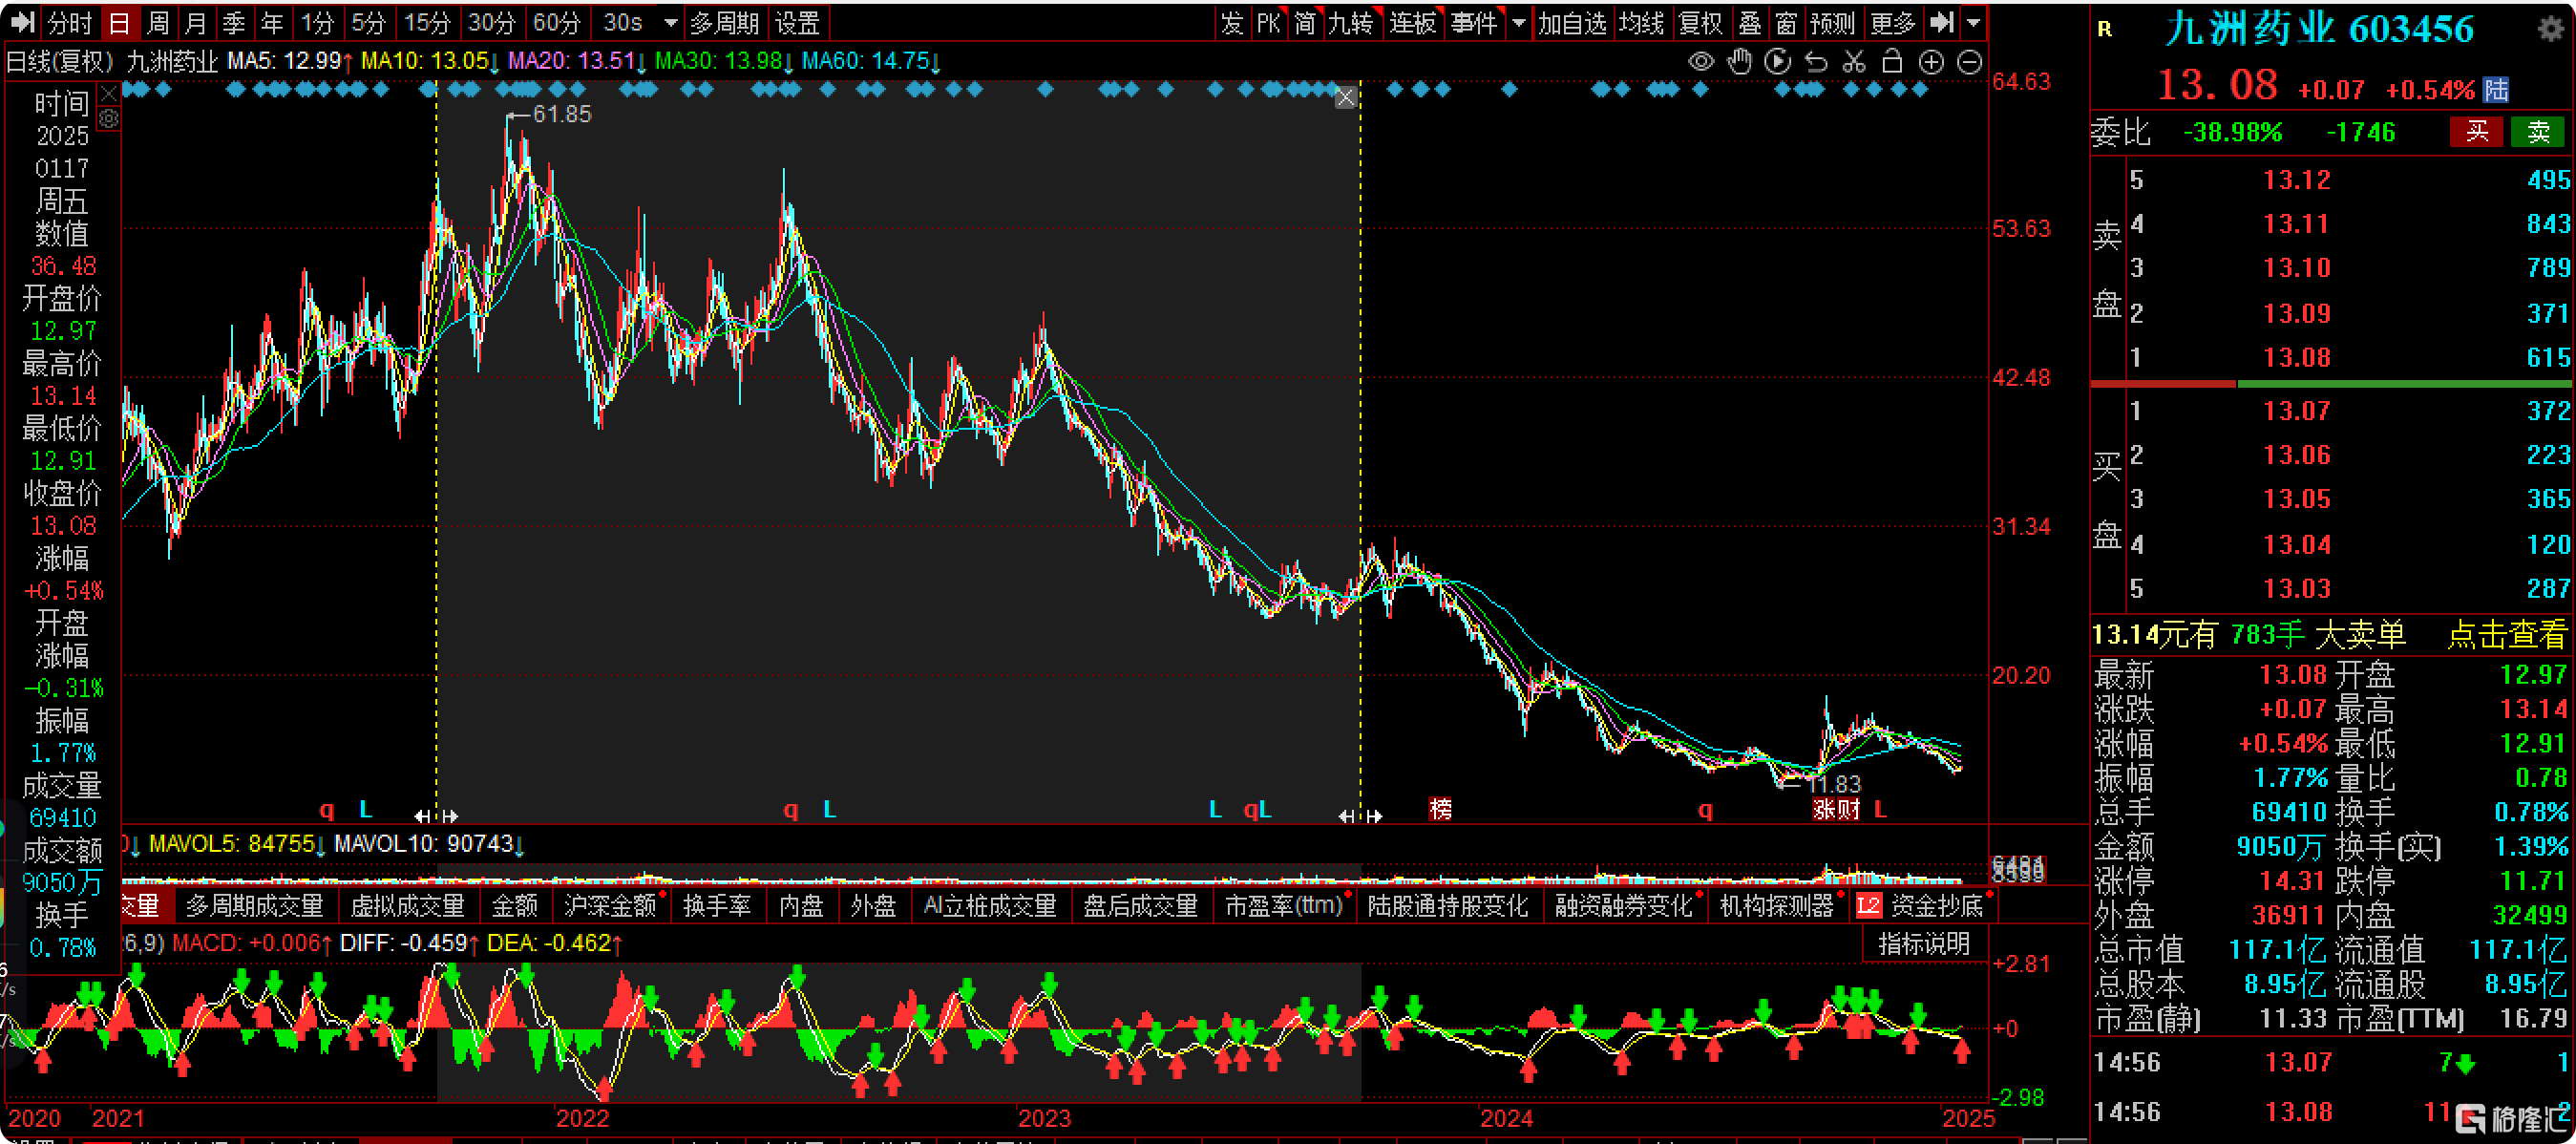Switch to the 周 weekly period tab
The image size is (2576, 1144).
[157, 22]
